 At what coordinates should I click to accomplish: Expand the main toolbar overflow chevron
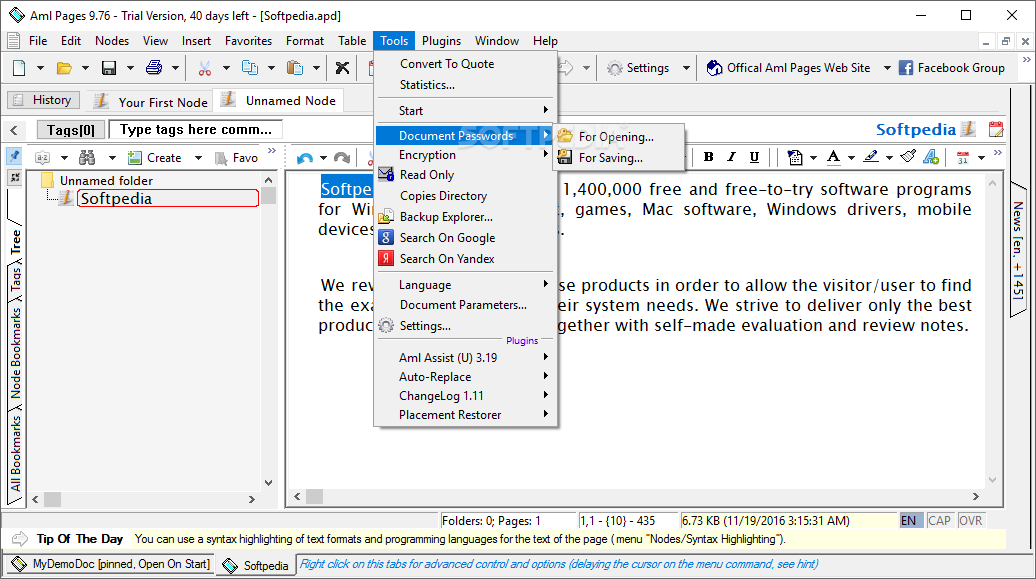click(1026, 59)
